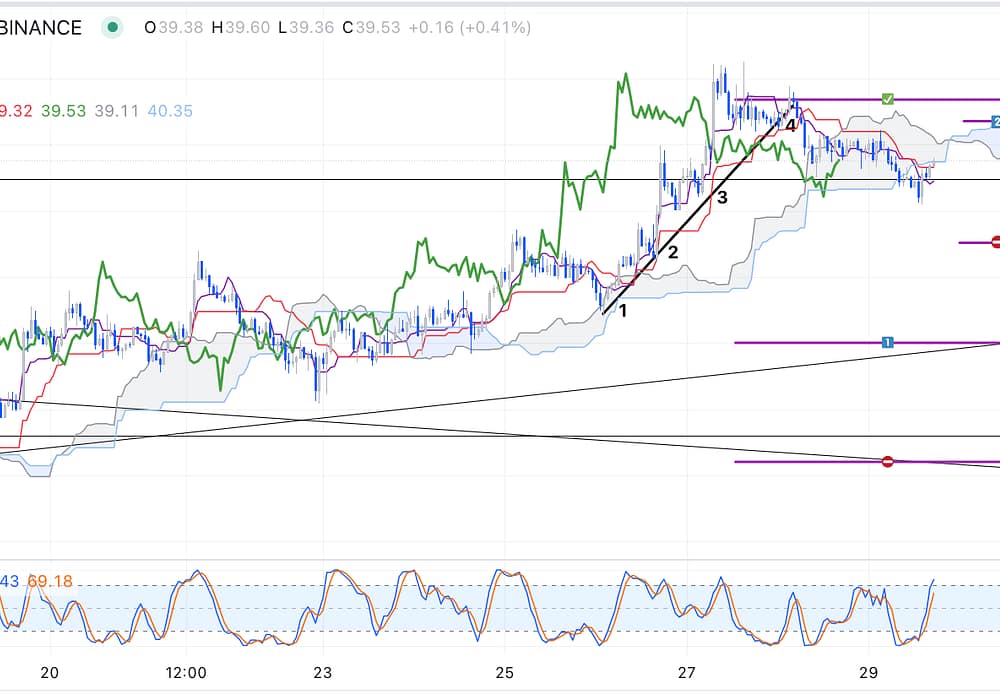
Task: Click the green market status dot
Action: pos(113,28)
